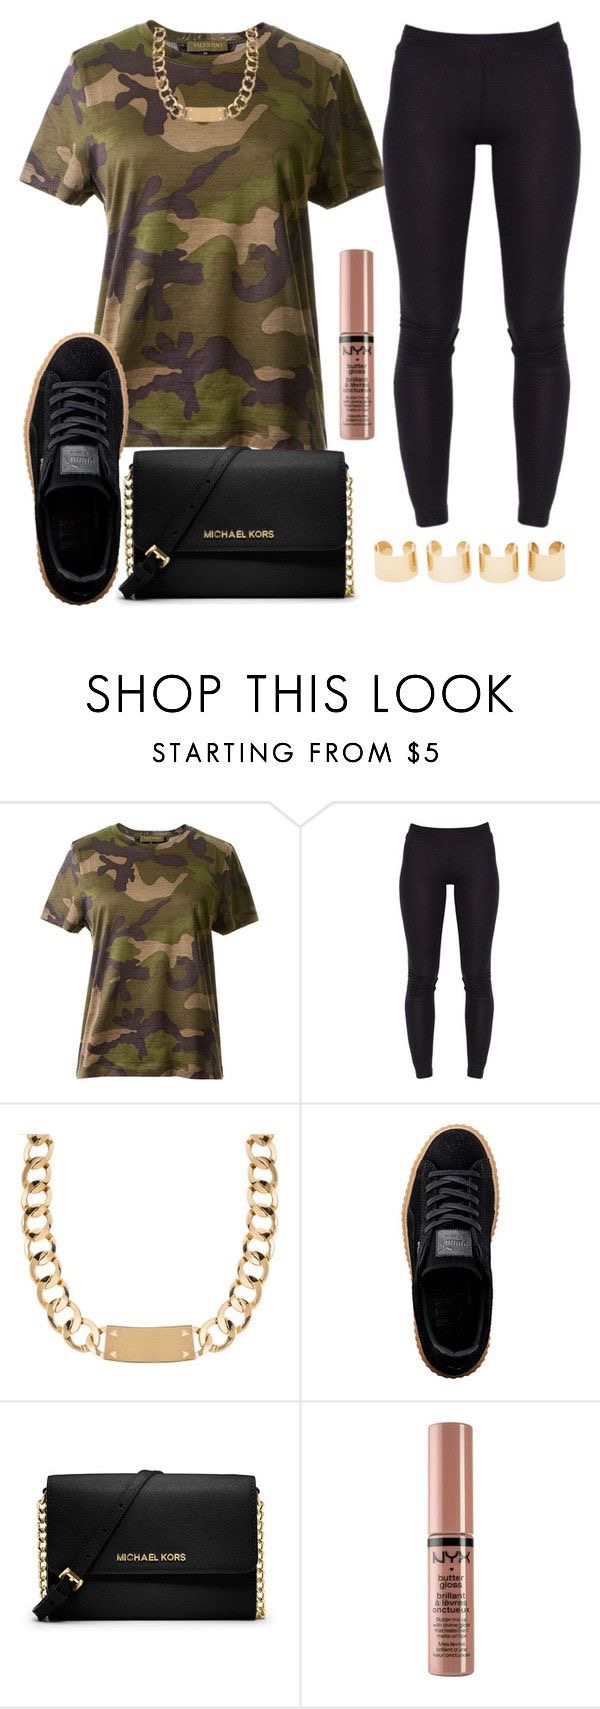The image size is (600, 1709).
Task: Select the black Puma creeper sneaker tile
Action: pyautogui.click(x=451, y=1252)
